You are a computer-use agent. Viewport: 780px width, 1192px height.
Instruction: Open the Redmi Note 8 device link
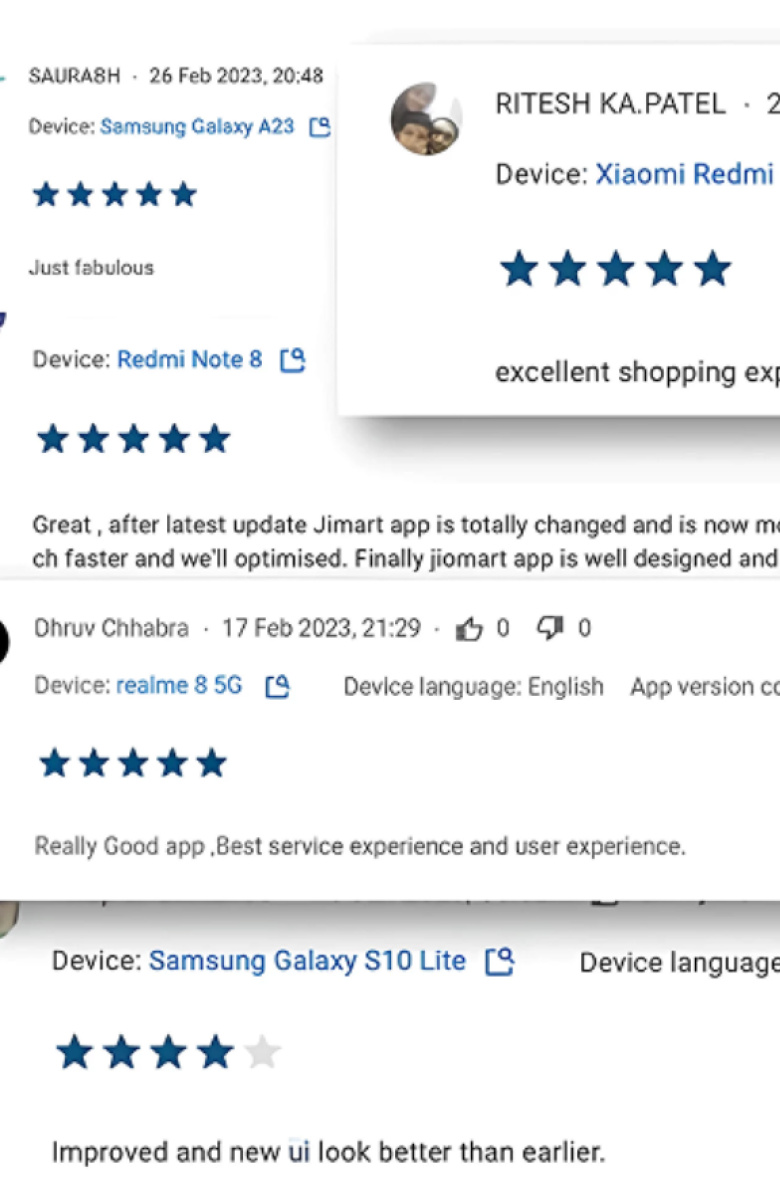tap(189, 360)
